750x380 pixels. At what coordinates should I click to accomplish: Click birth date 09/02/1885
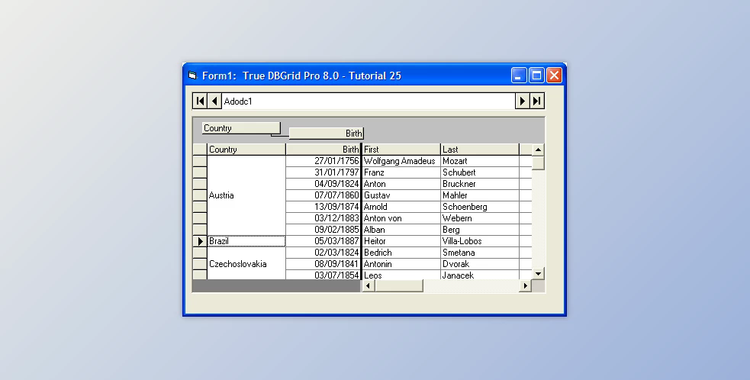point(323,230)
